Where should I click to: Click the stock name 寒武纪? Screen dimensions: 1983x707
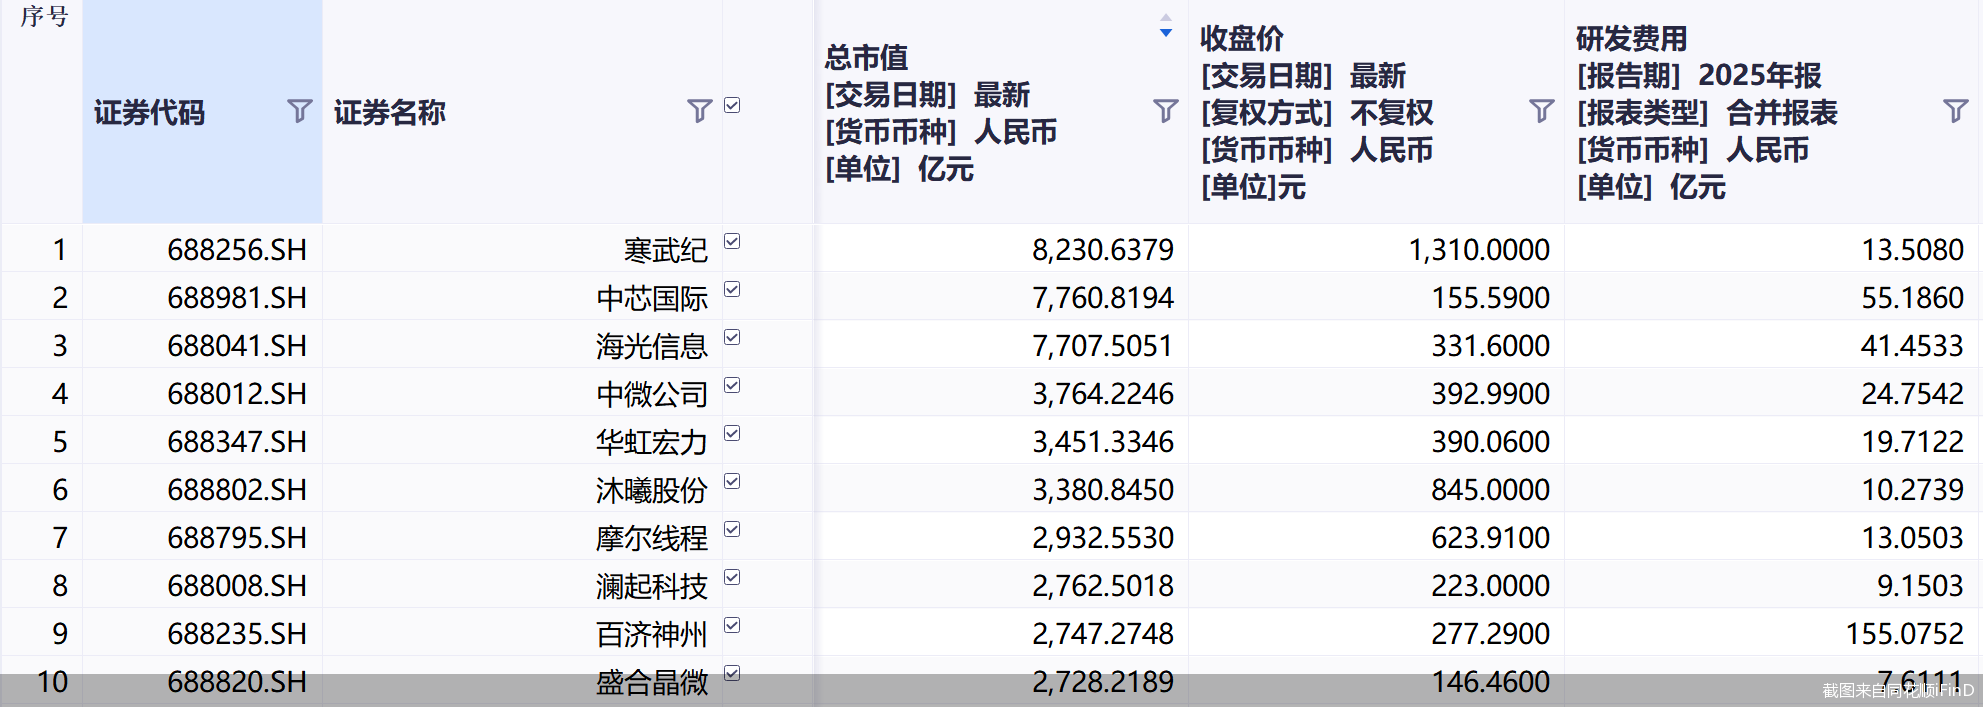(666, 250)
